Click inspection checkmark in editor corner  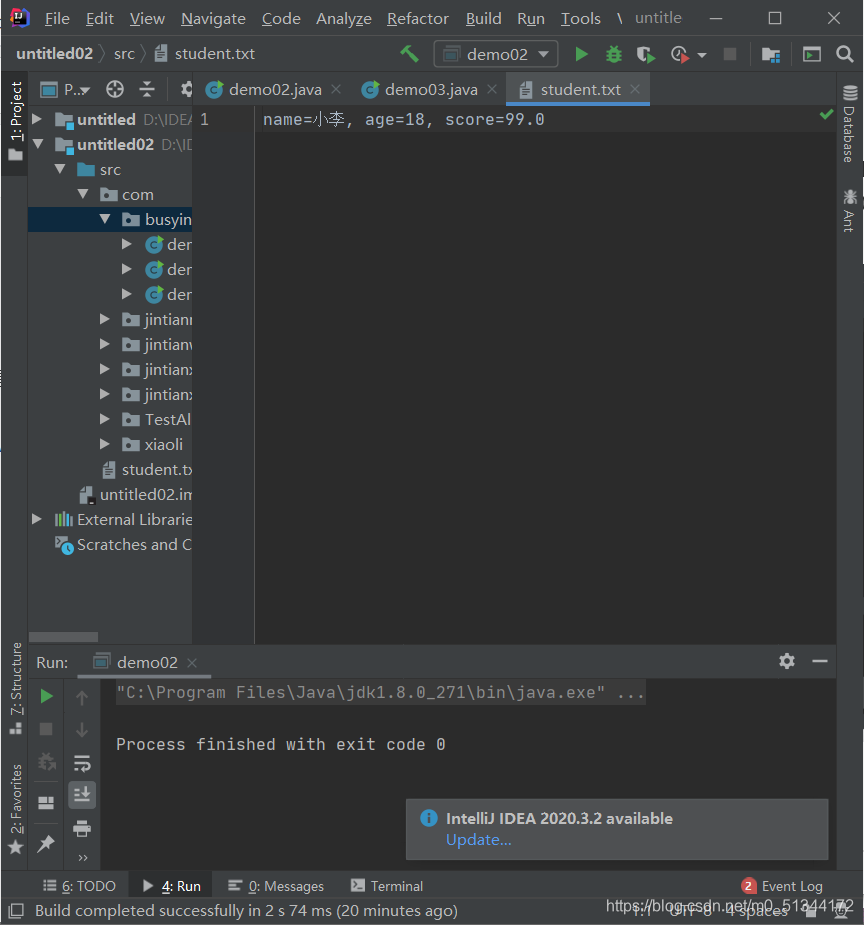coord(826,114)
